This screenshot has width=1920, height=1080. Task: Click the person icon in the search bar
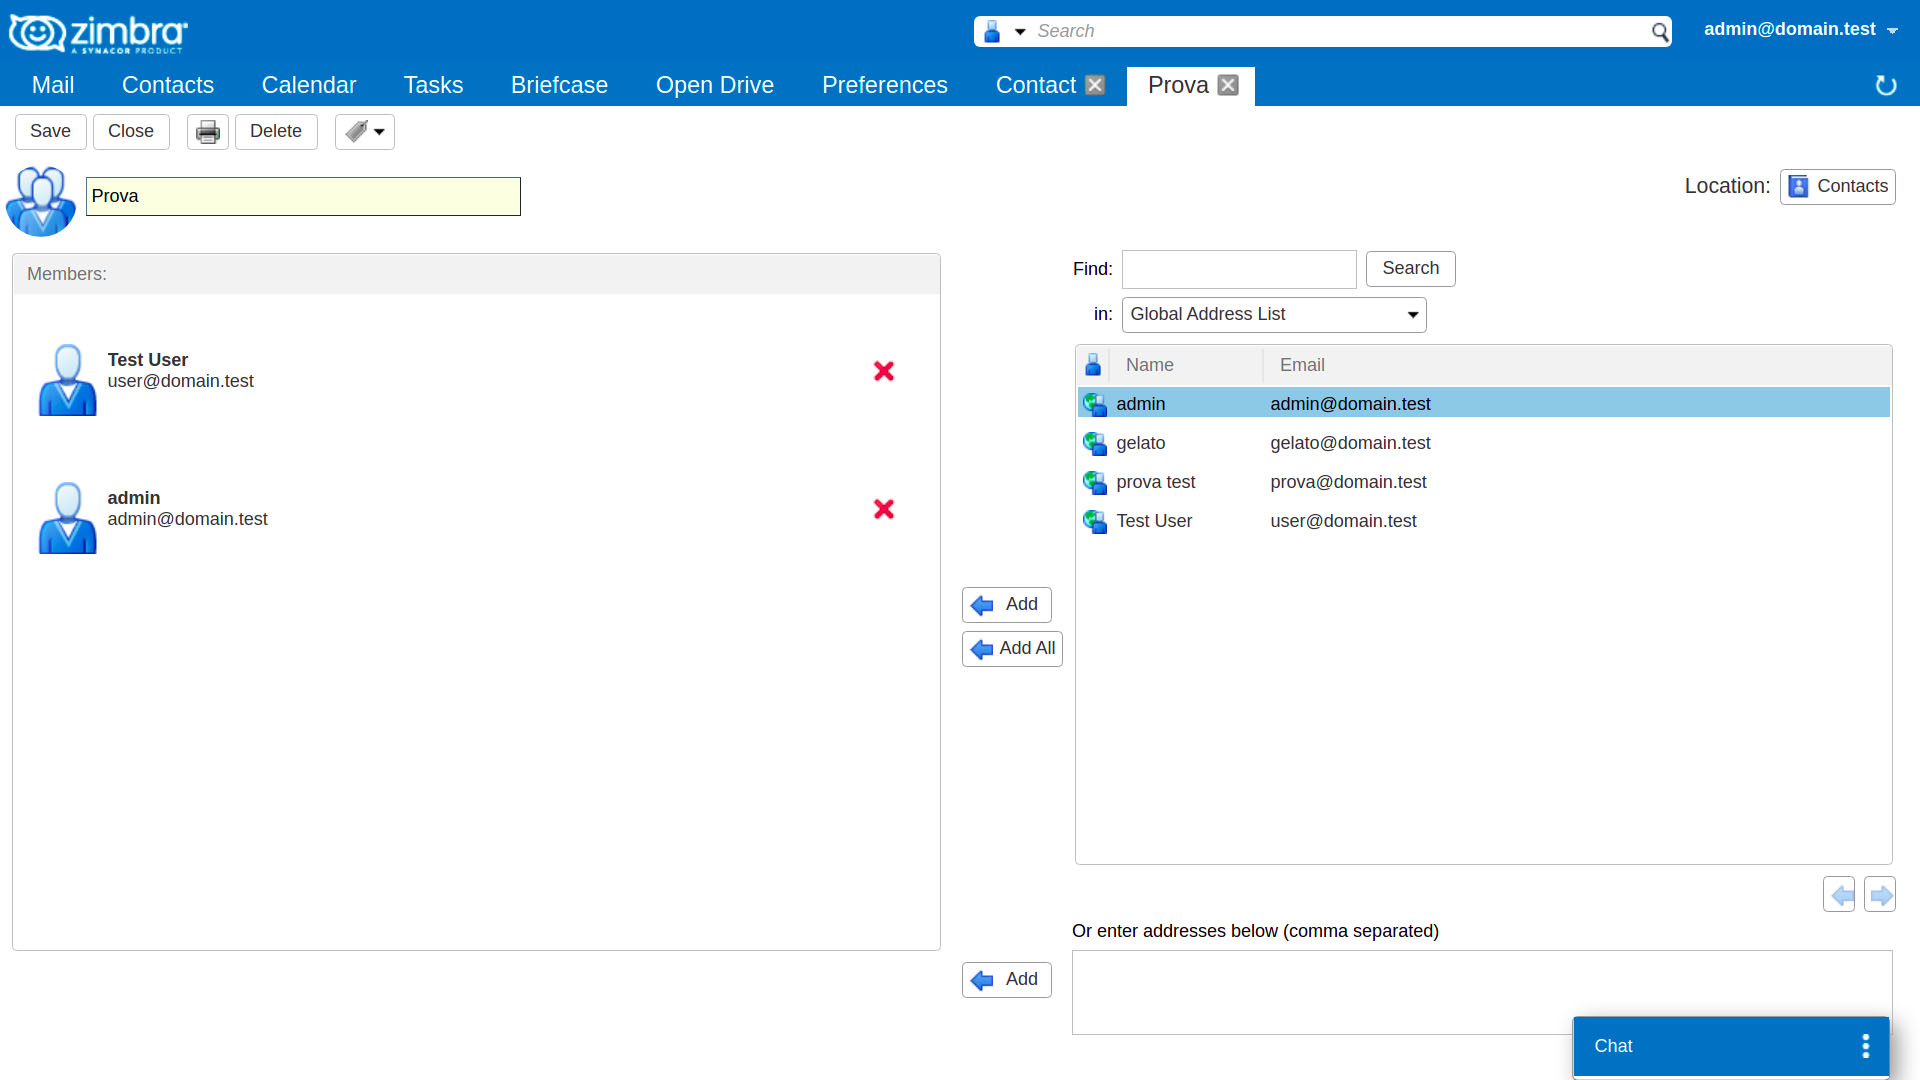(993, 31)
